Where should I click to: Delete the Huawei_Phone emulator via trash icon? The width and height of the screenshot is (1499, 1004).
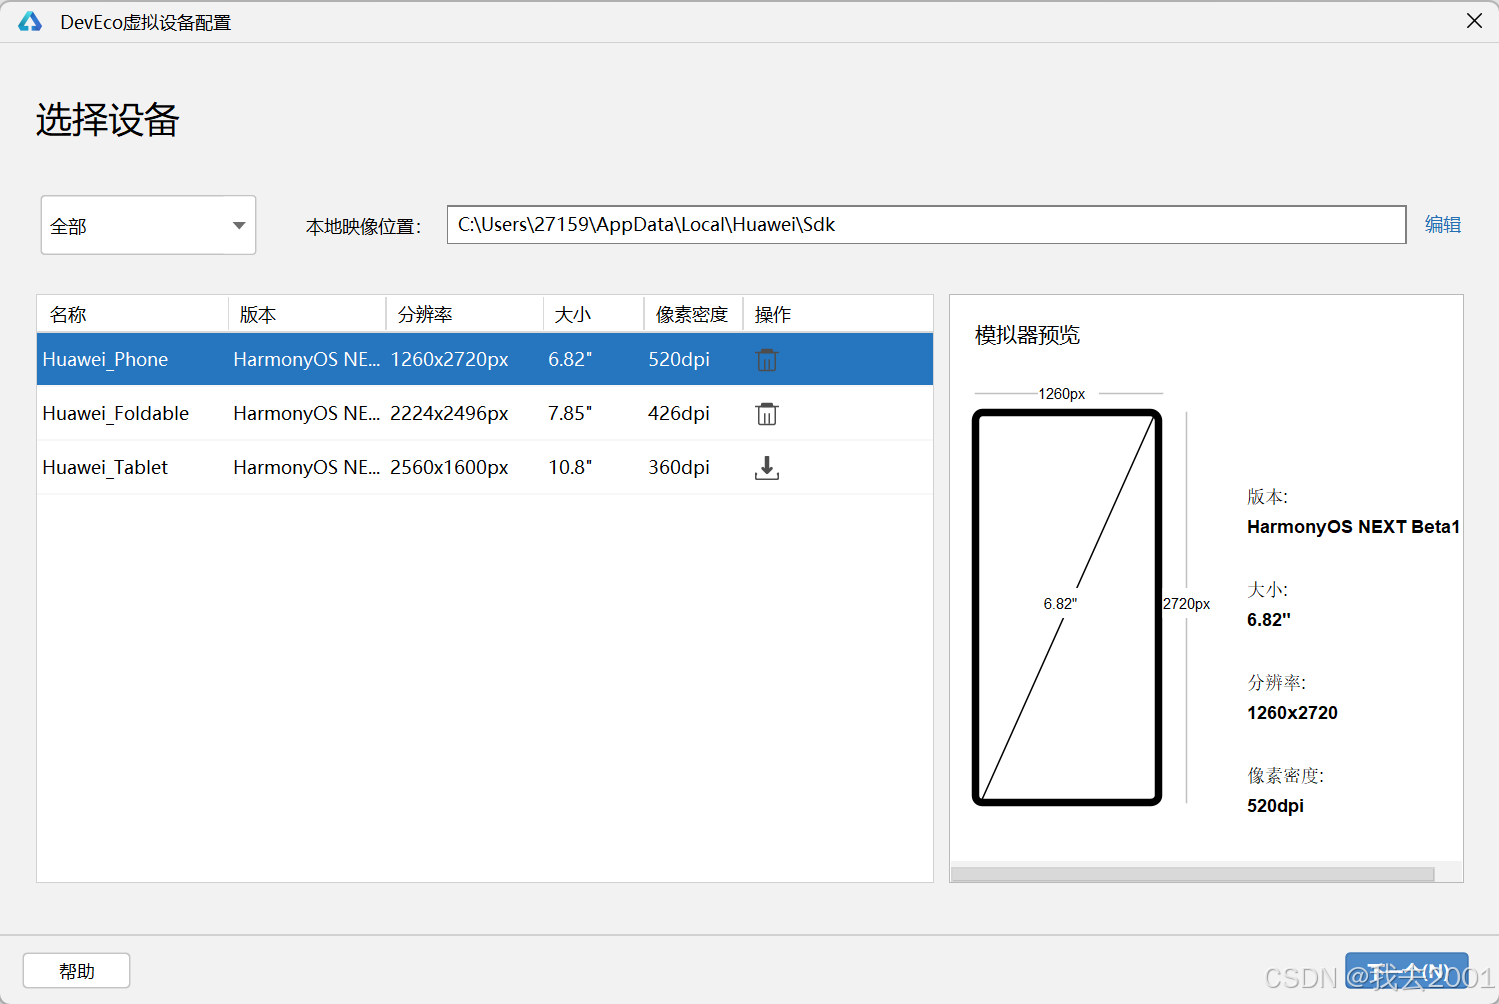click(767, 360)
